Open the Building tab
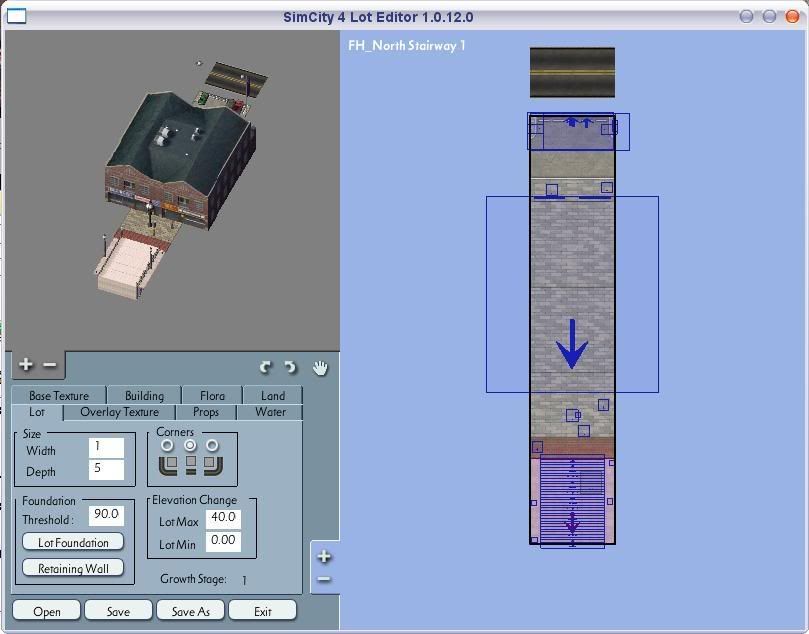The height and width of the screenshot is (634, 809). 144,396
